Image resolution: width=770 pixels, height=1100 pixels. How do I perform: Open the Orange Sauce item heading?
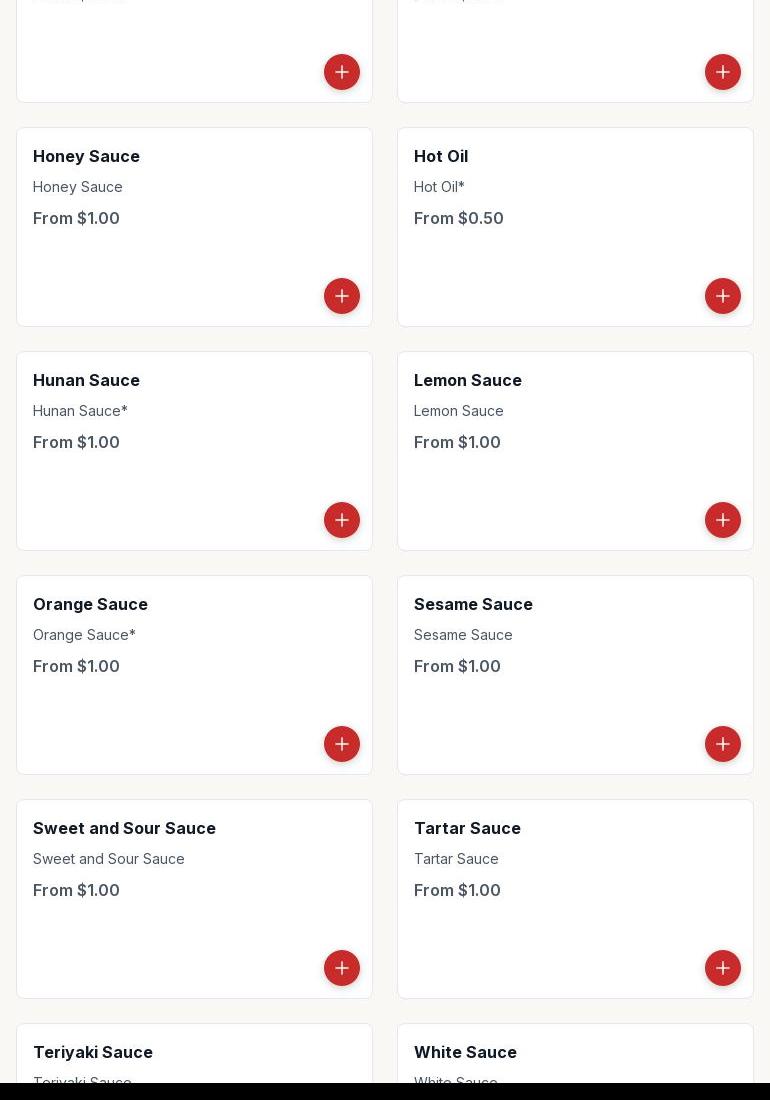(90, 604)
